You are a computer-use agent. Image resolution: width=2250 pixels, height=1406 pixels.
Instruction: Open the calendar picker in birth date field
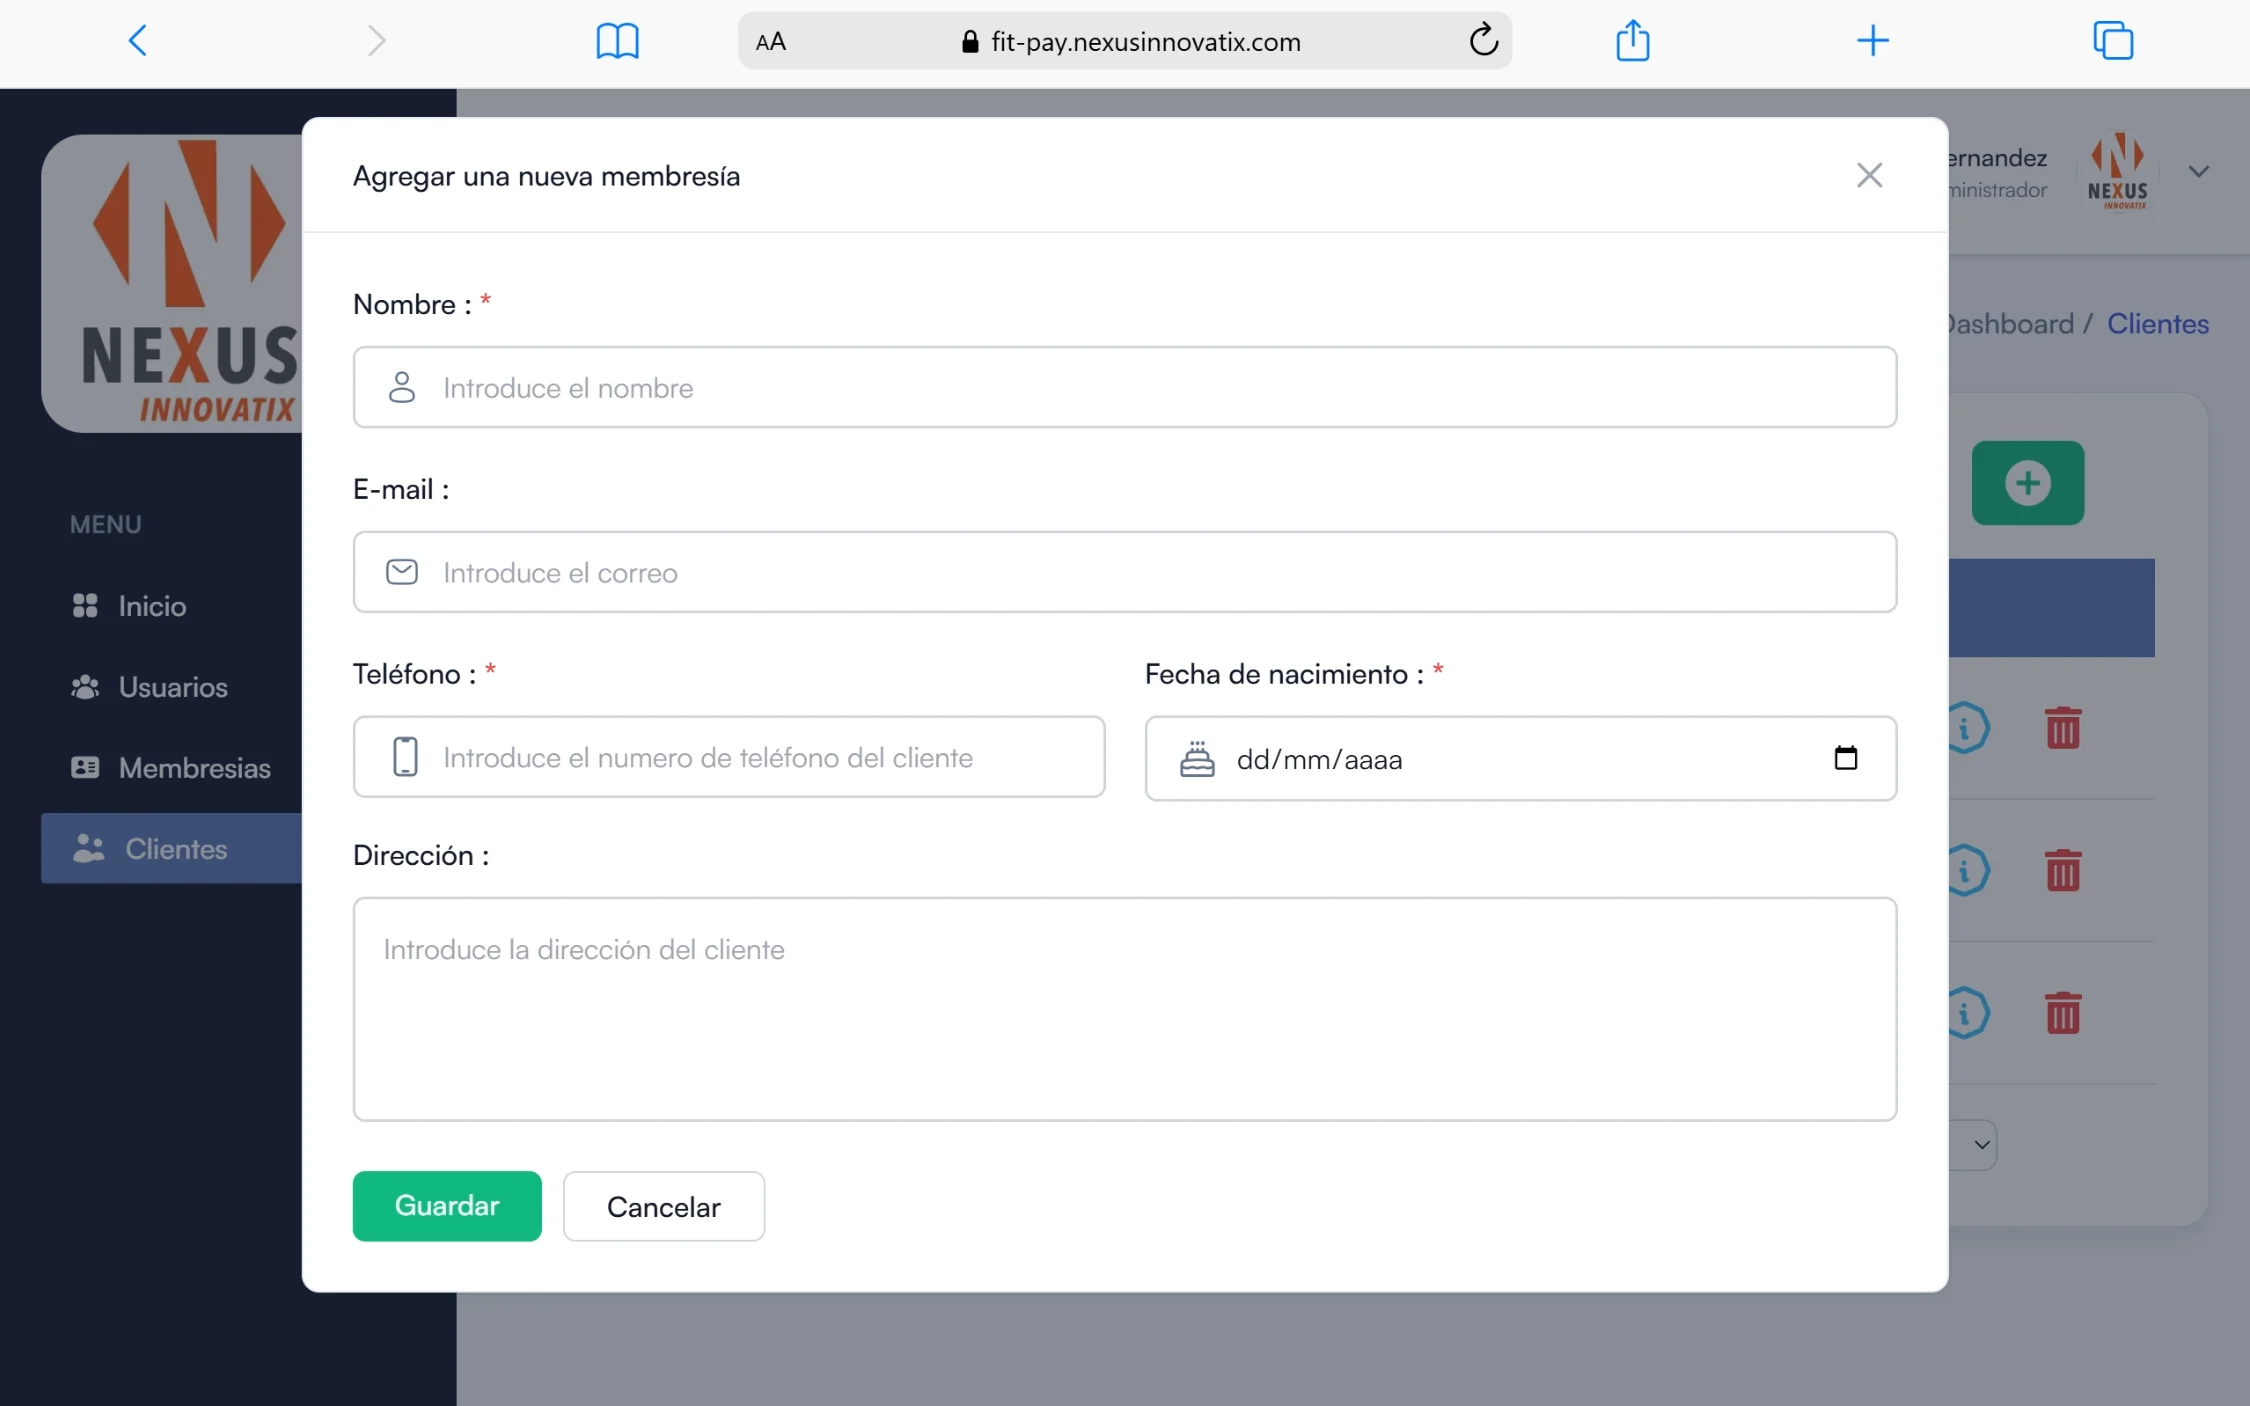pos(1845,758)
